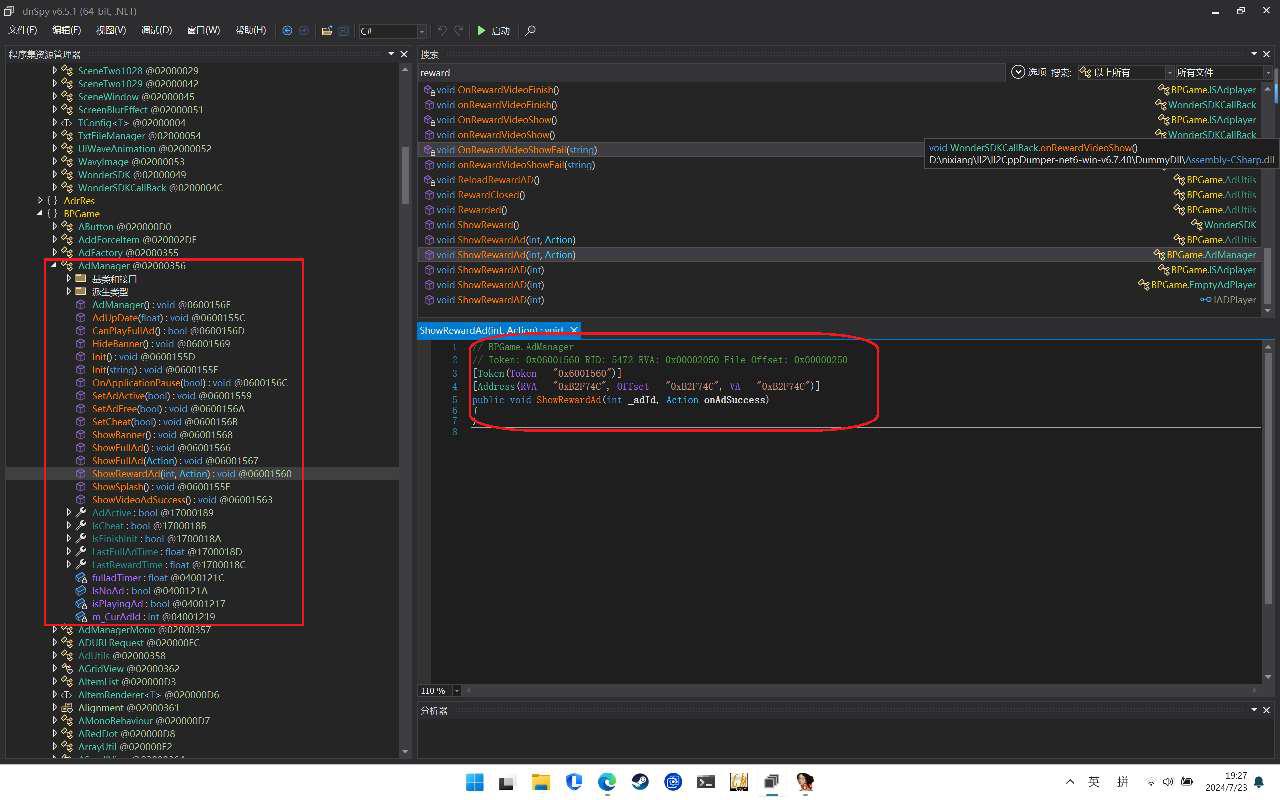Click the green Start debugging arrow
The height and width of the screenshot is (800, 1280).
click(481, 31)
